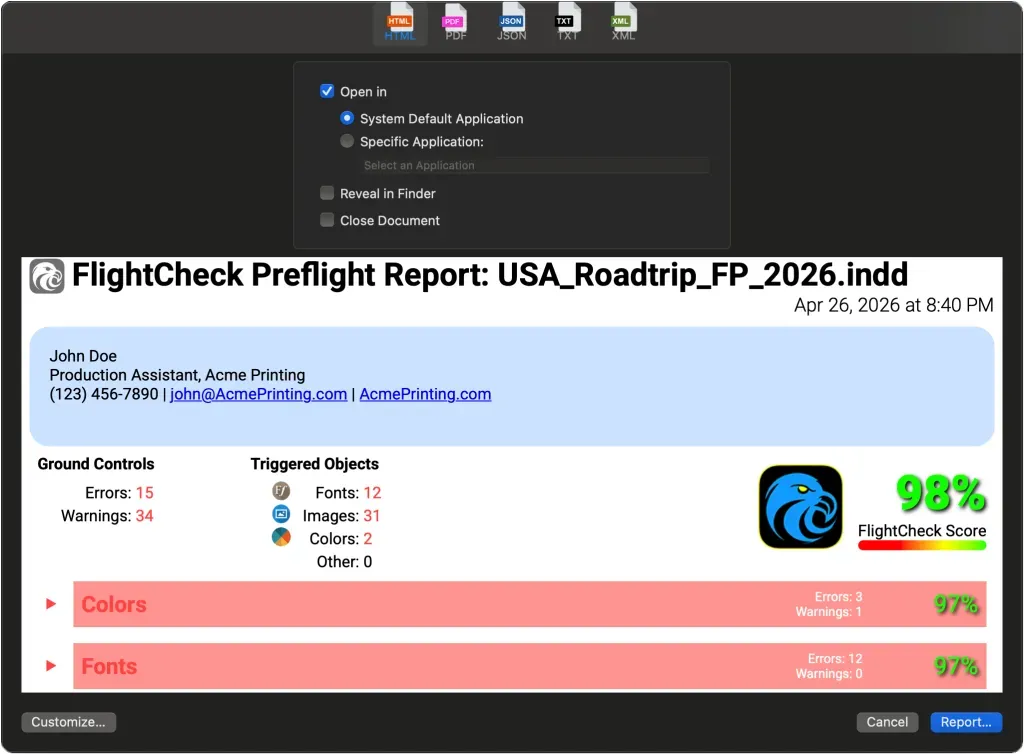Select System Default Application radio button
The width and height of the screenshot is (1024, 754).
pos(347,118)
